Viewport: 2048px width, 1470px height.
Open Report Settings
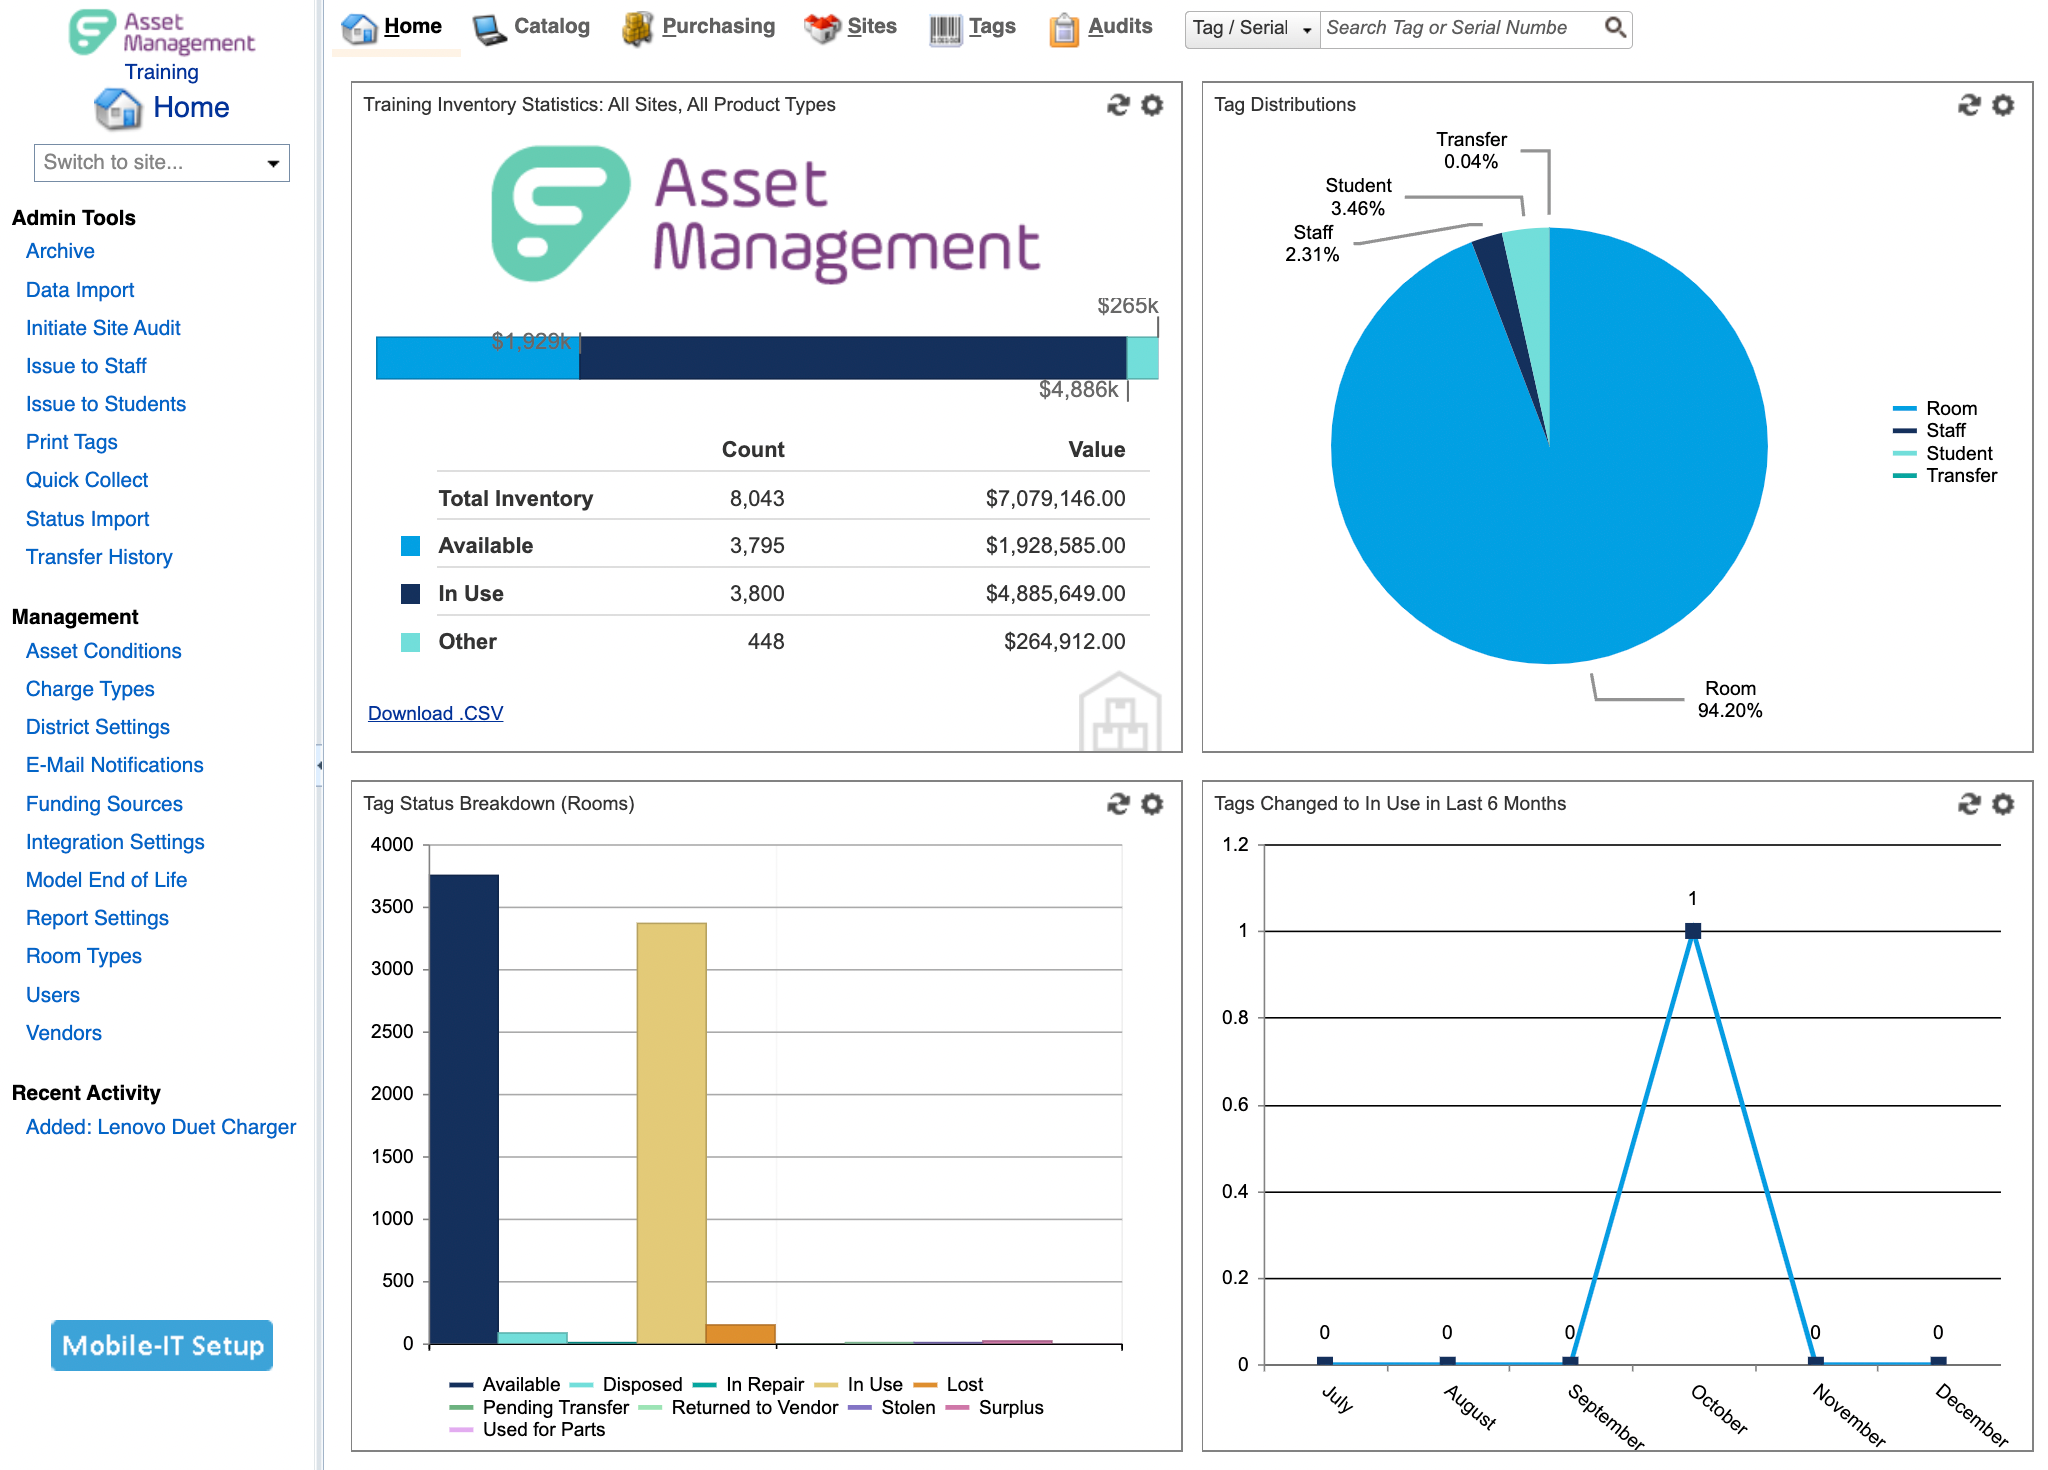click(97, 918)
